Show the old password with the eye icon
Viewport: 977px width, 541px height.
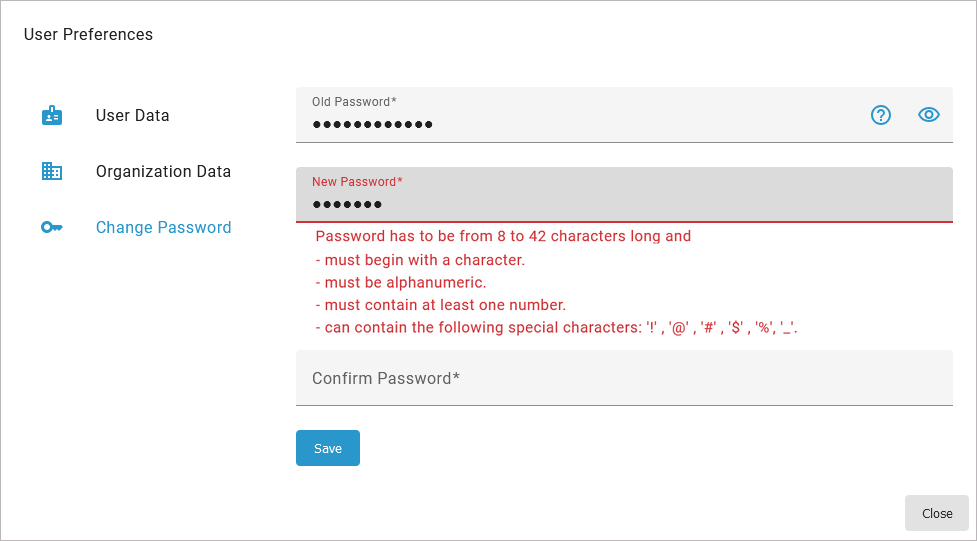pos(929,115)
